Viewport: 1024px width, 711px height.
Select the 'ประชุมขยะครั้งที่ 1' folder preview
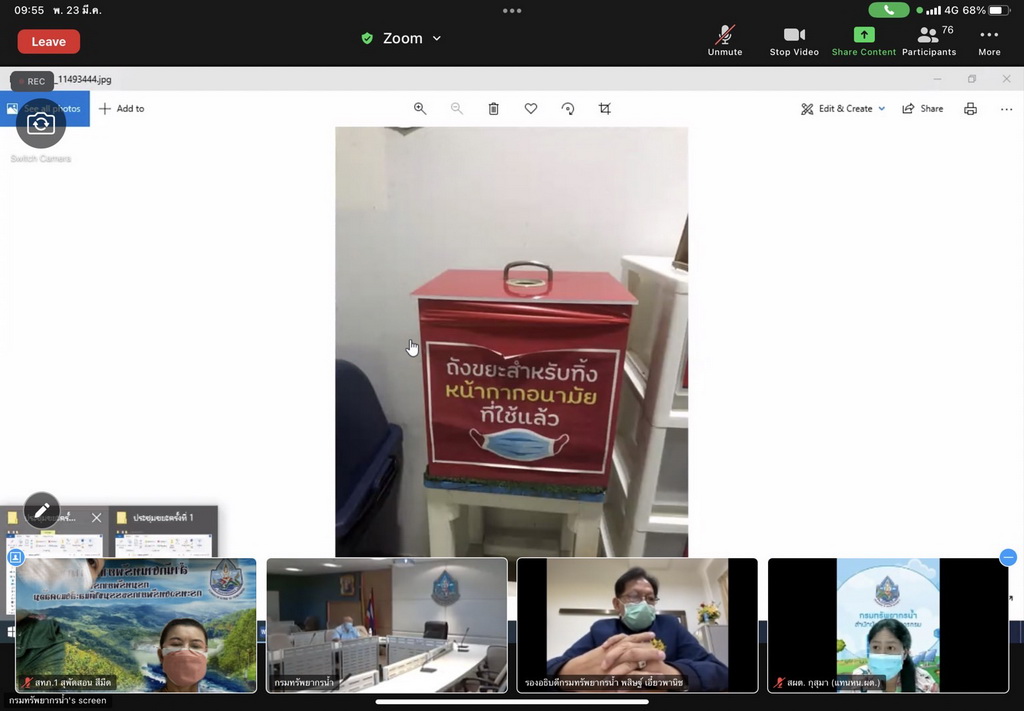(x=163, y=532)
